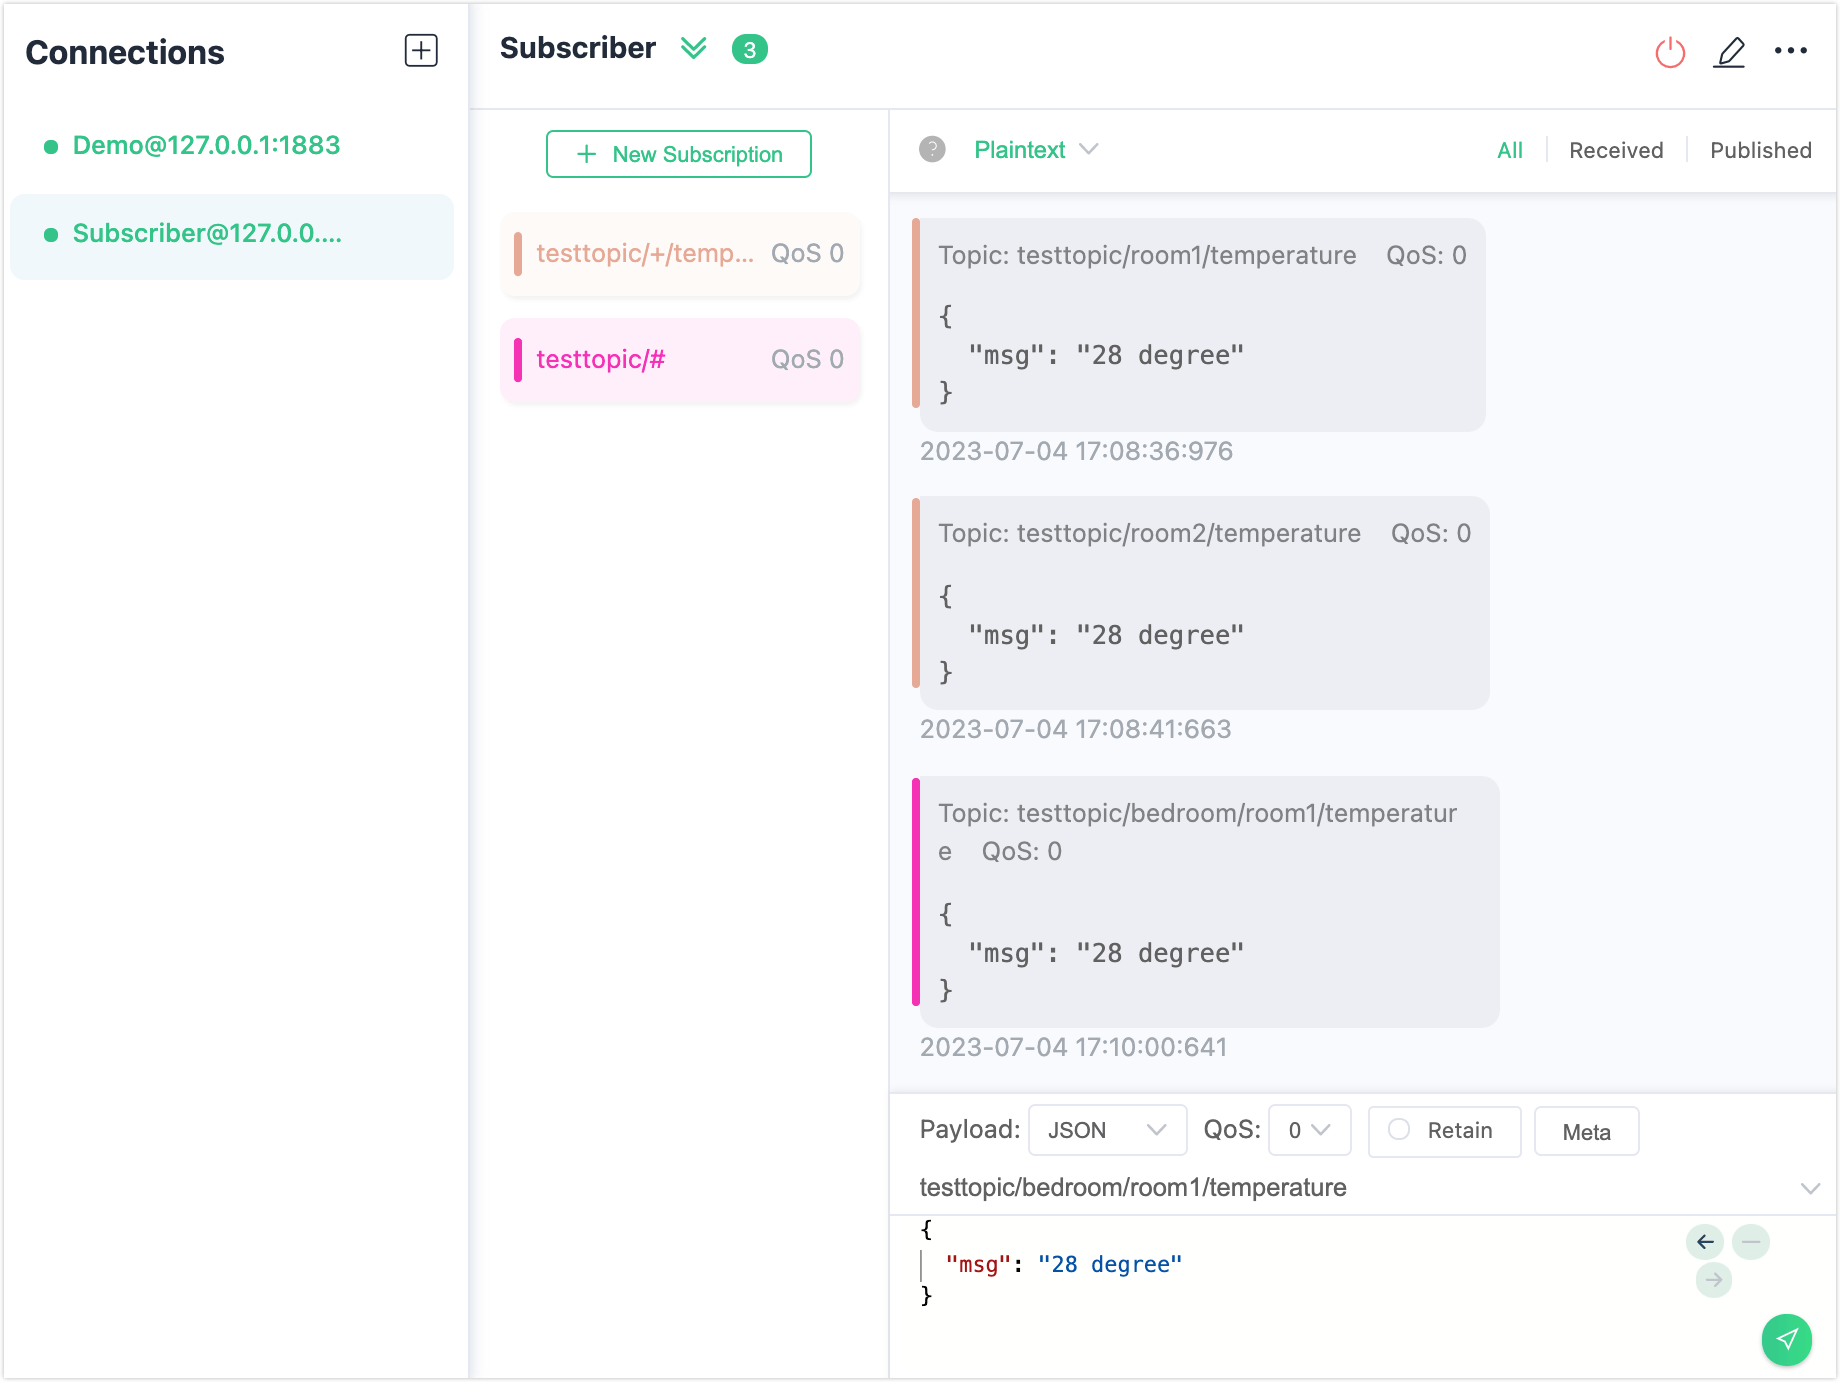Click the topic input field
Screen dimensions: 1840x1382
point(1350,1187)
